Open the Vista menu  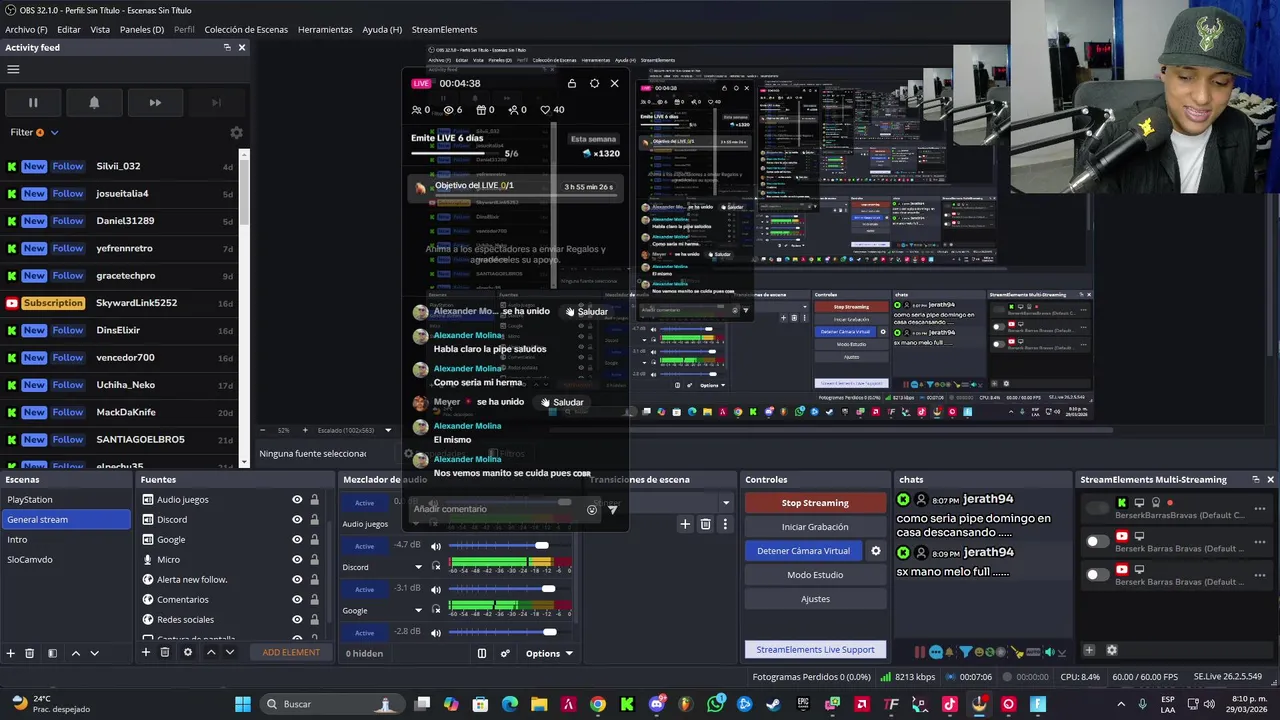pyautogui.click(x=100, y=29)
